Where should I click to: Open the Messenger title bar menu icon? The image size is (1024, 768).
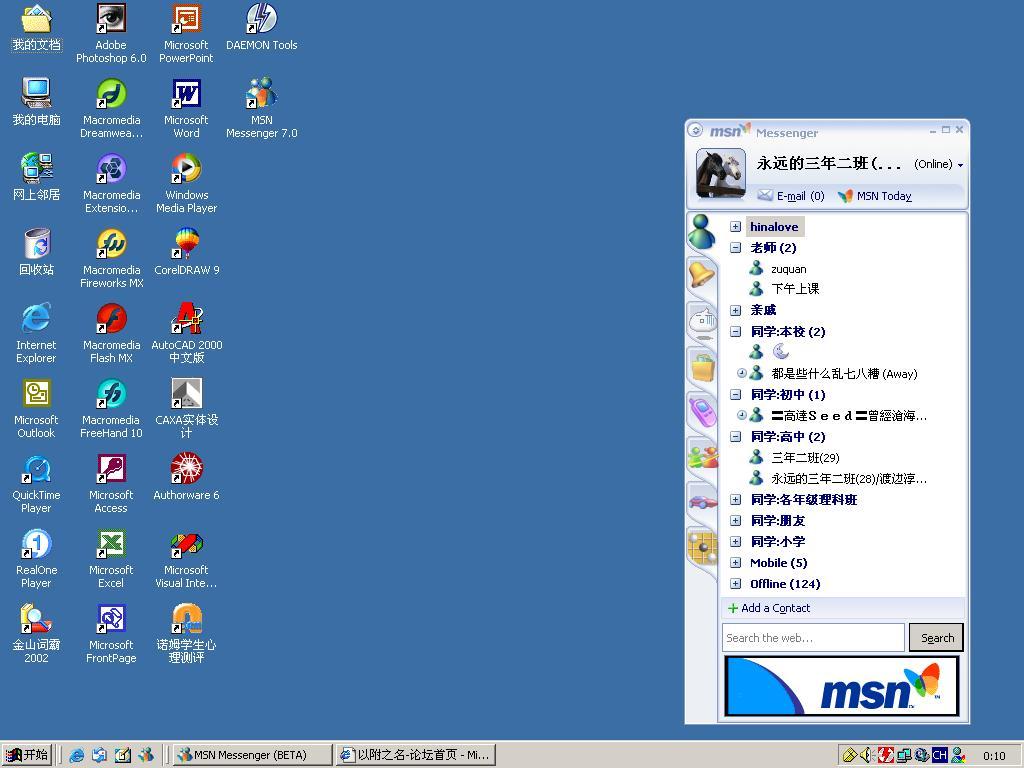(x=696, y=131)
